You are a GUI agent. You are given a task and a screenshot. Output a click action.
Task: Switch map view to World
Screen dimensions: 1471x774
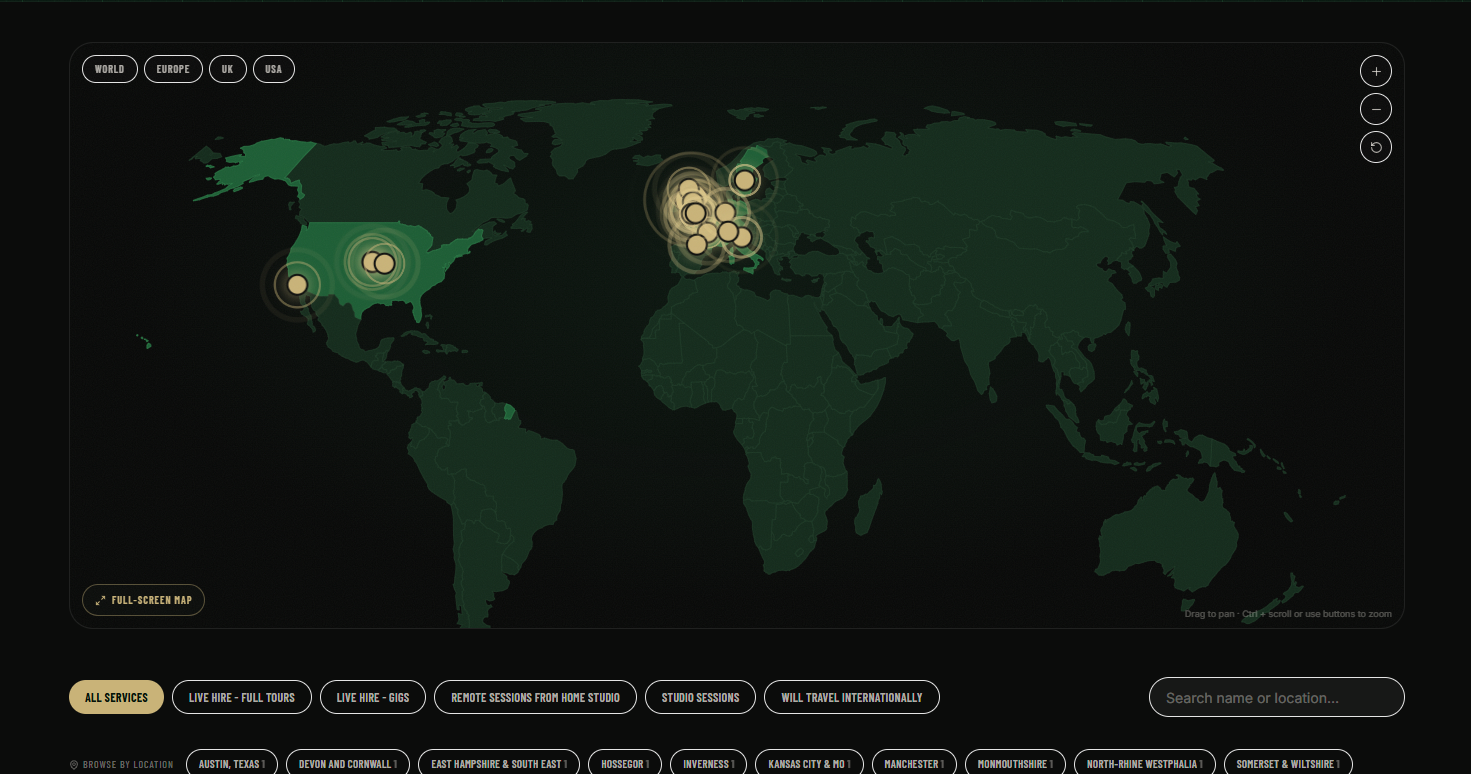coord(110,69)
